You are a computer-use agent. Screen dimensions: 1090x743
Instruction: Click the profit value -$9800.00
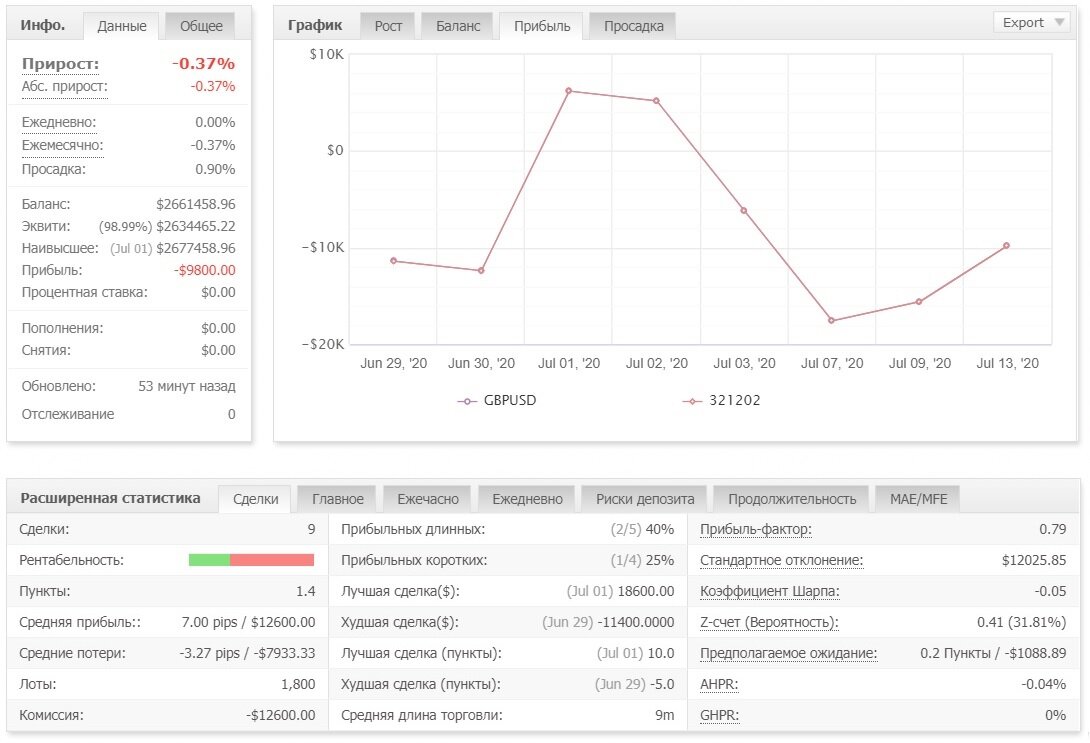point(204,270)
